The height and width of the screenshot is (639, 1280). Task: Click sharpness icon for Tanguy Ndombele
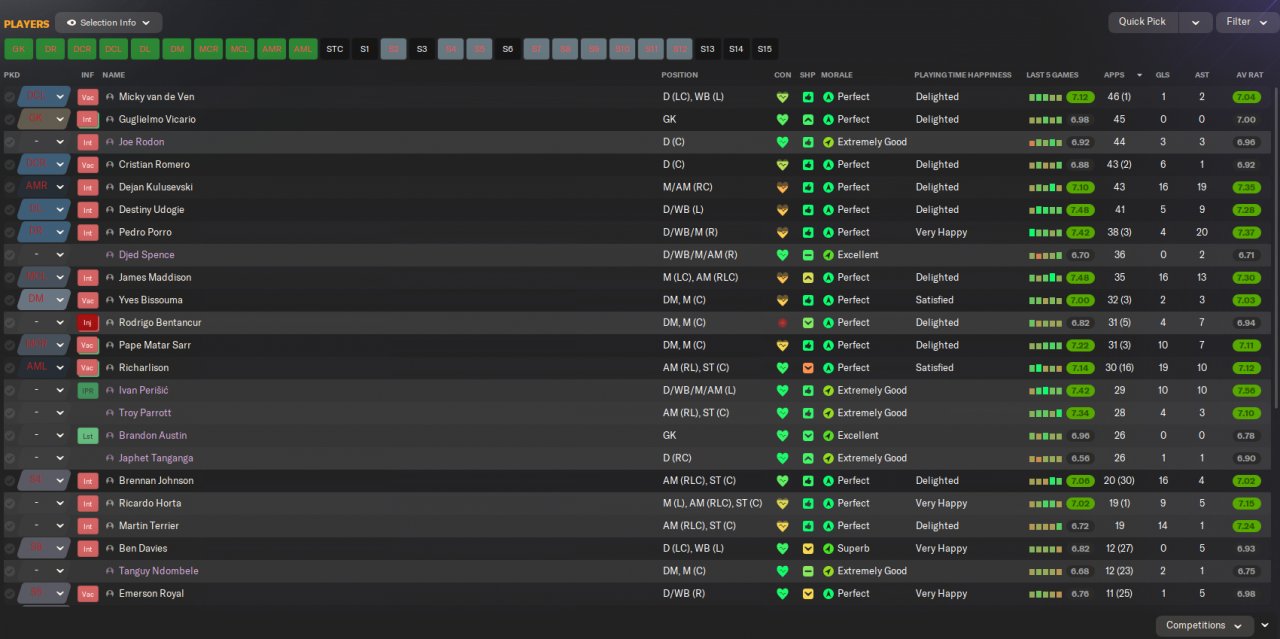(x=808, y=572)
